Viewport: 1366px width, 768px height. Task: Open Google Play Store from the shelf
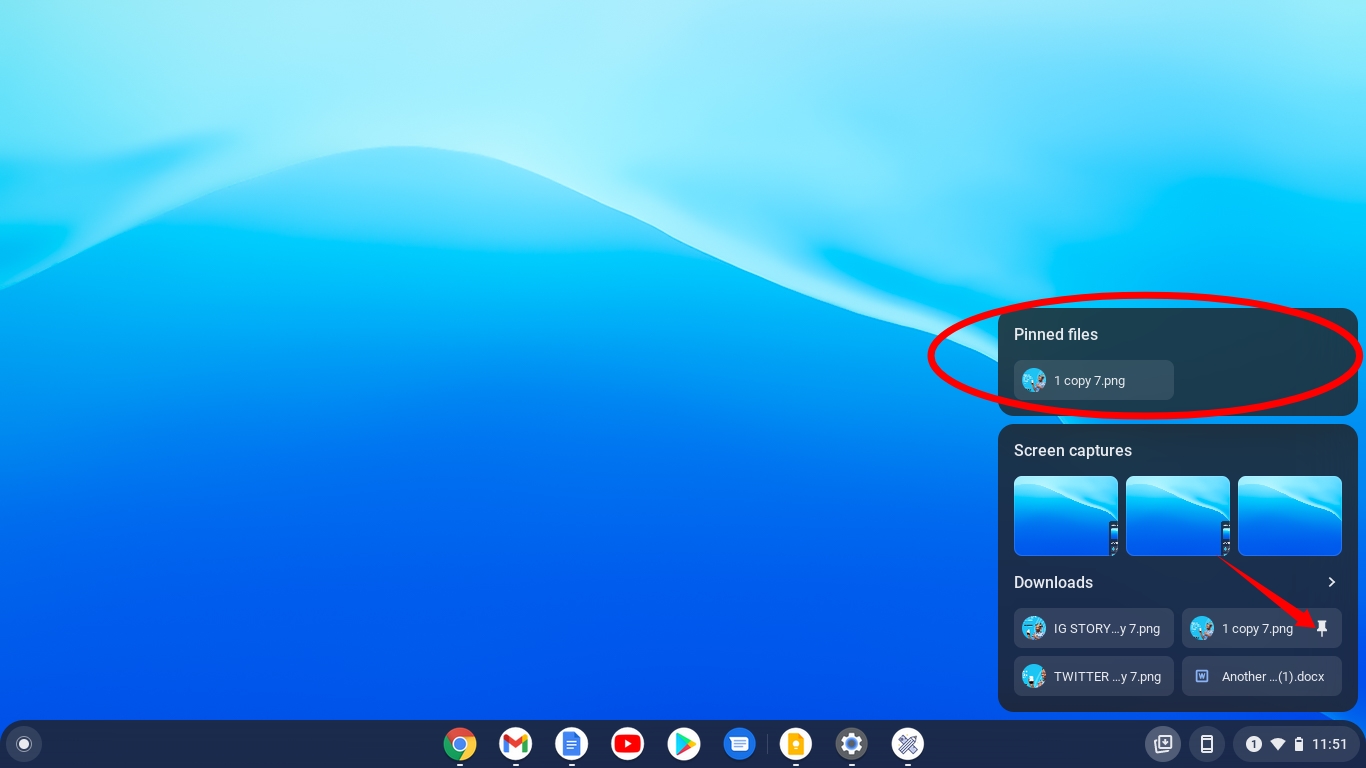(x=684, y=744)
